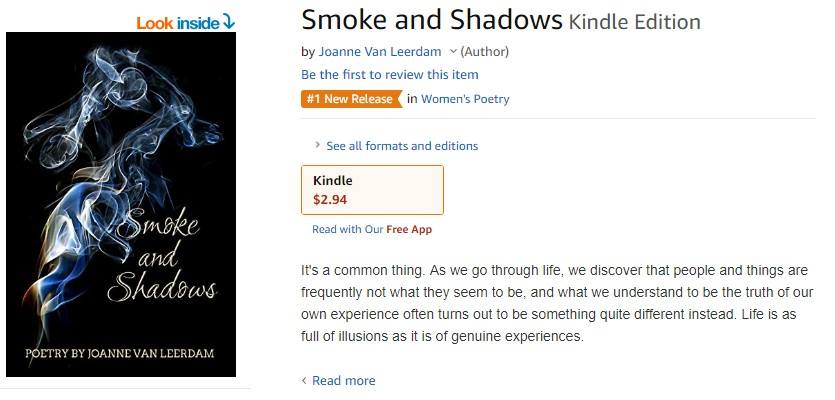Expand description with Read more chevron

(305, 381)
